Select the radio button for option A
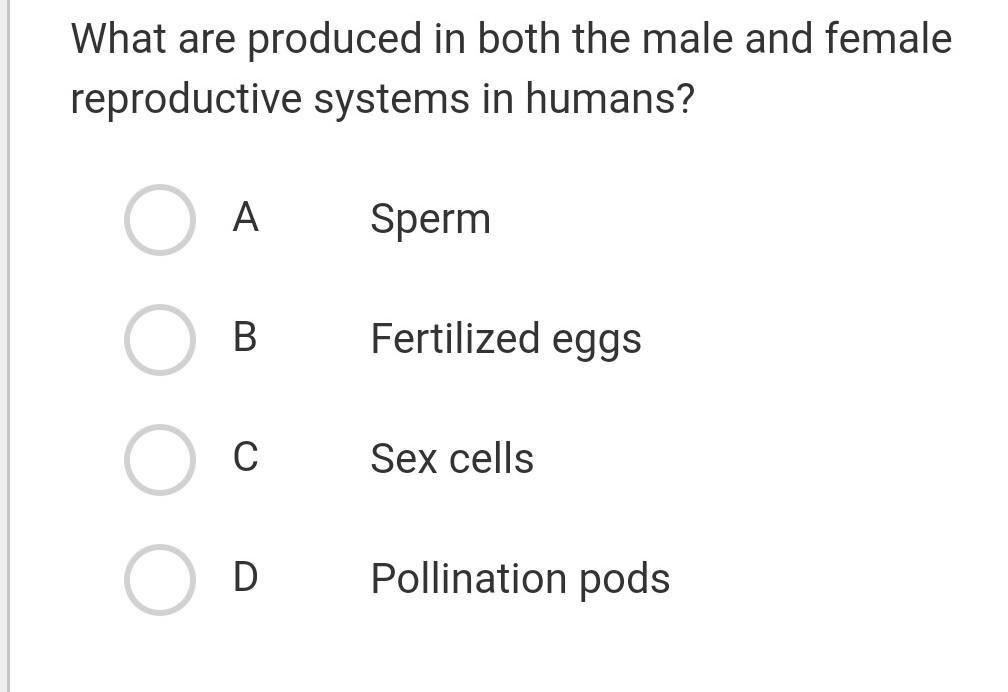 coord(159,220)
